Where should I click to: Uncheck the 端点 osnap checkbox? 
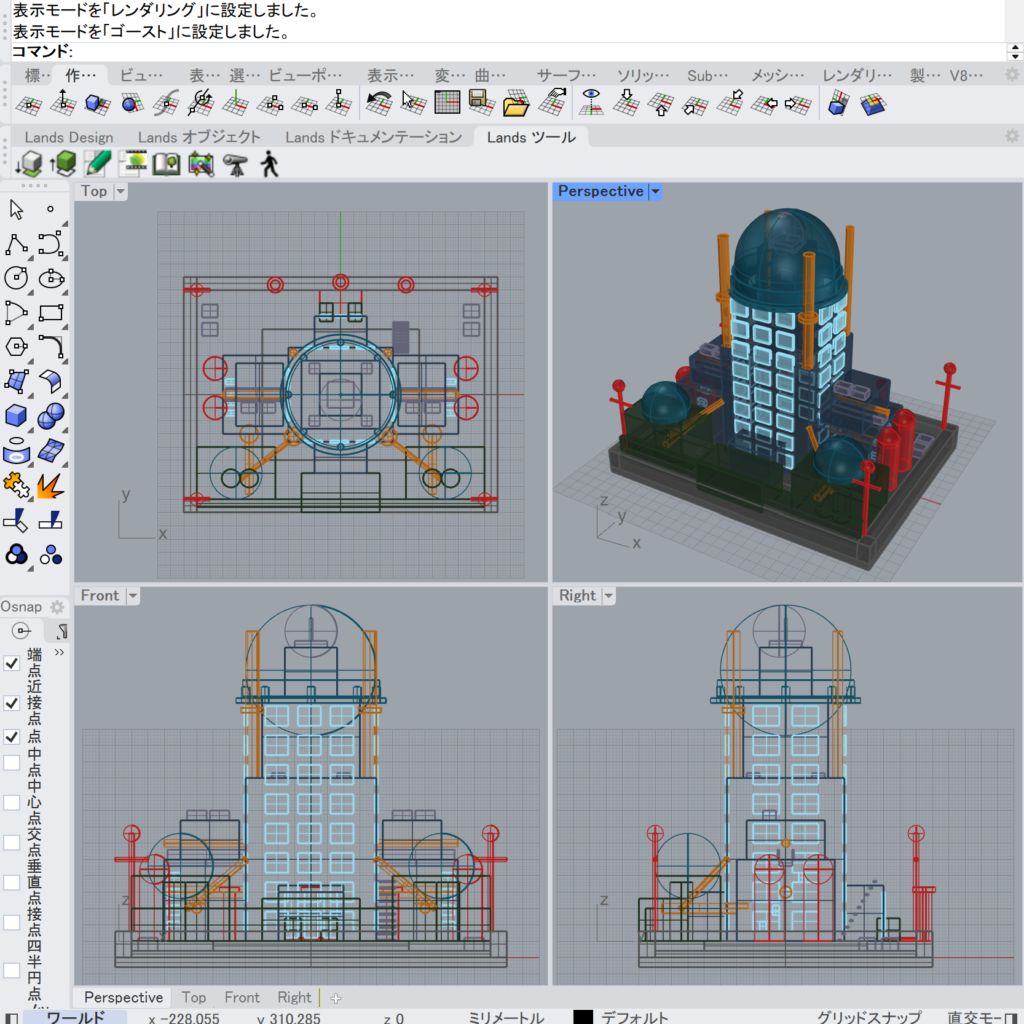tap(12, 663)
